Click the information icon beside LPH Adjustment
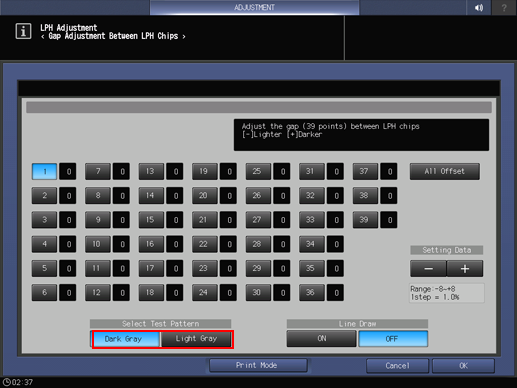The image size is (517, 388). click(x=23, y=31)
